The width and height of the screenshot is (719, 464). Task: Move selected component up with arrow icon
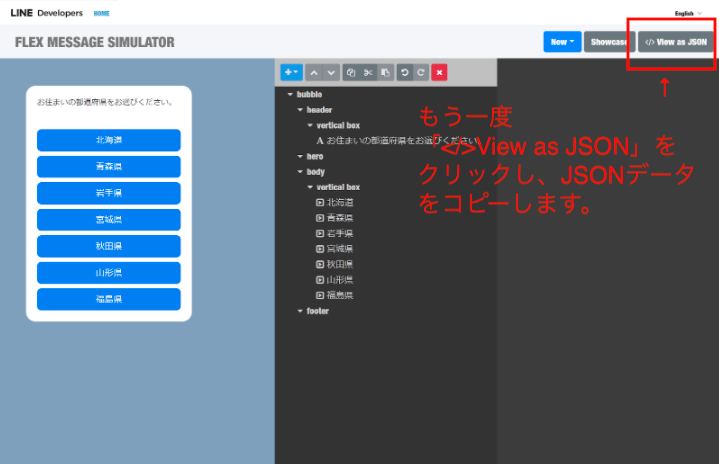point(314,72)
